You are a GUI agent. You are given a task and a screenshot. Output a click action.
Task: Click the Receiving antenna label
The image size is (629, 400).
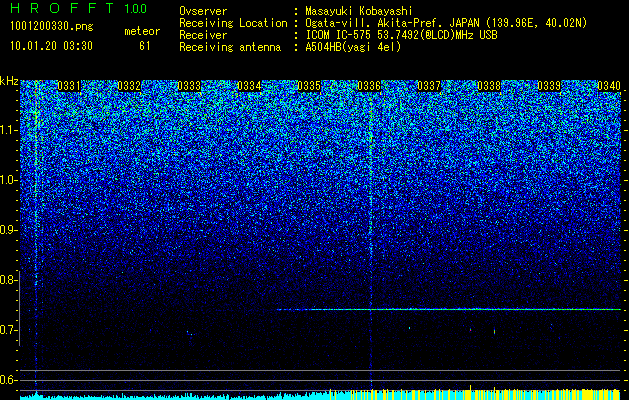[230, 47]
